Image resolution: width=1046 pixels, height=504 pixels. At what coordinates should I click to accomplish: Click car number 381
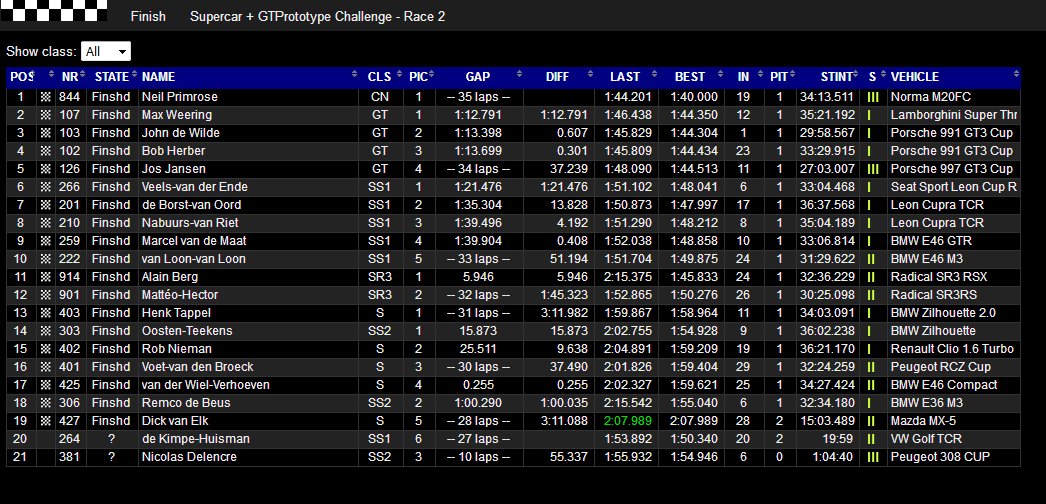pos(69,457)
